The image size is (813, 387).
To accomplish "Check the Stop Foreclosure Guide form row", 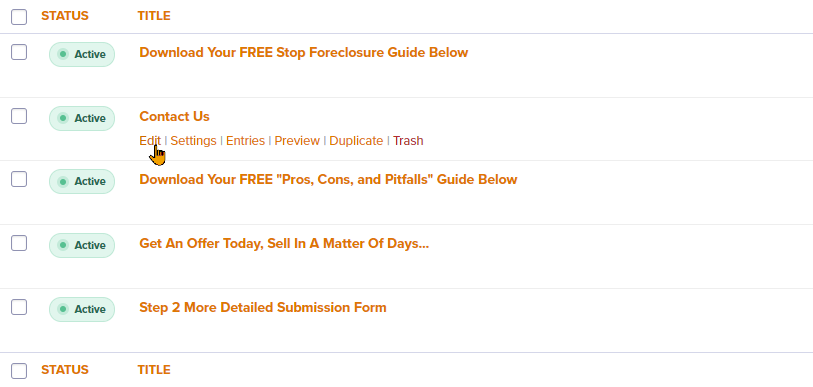I will [19, 52].
